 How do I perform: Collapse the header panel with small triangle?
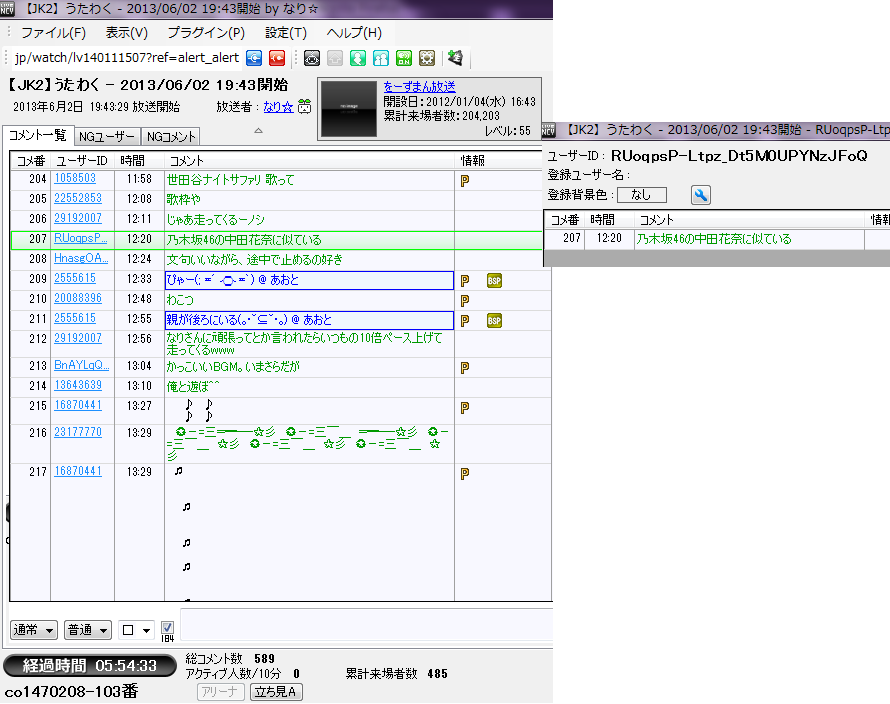pos(258,131)
